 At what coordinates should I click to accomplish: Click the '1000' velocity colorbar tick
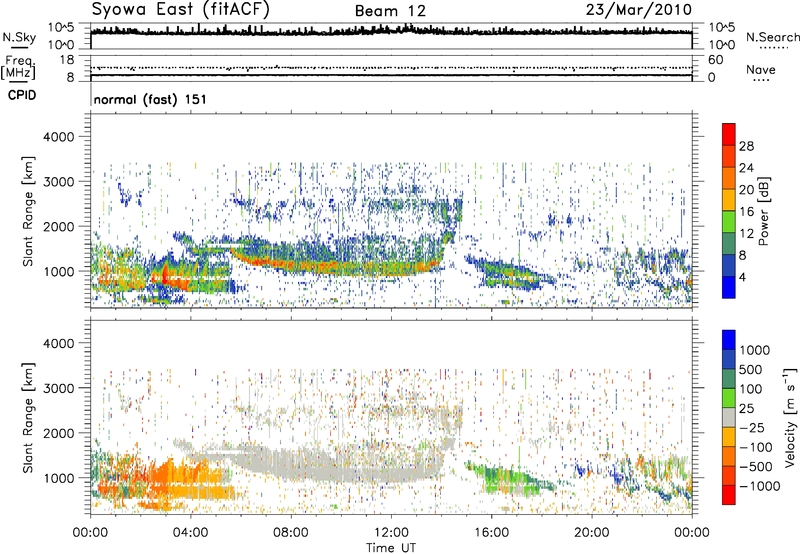pyautogui.click(x=755, y=350)
